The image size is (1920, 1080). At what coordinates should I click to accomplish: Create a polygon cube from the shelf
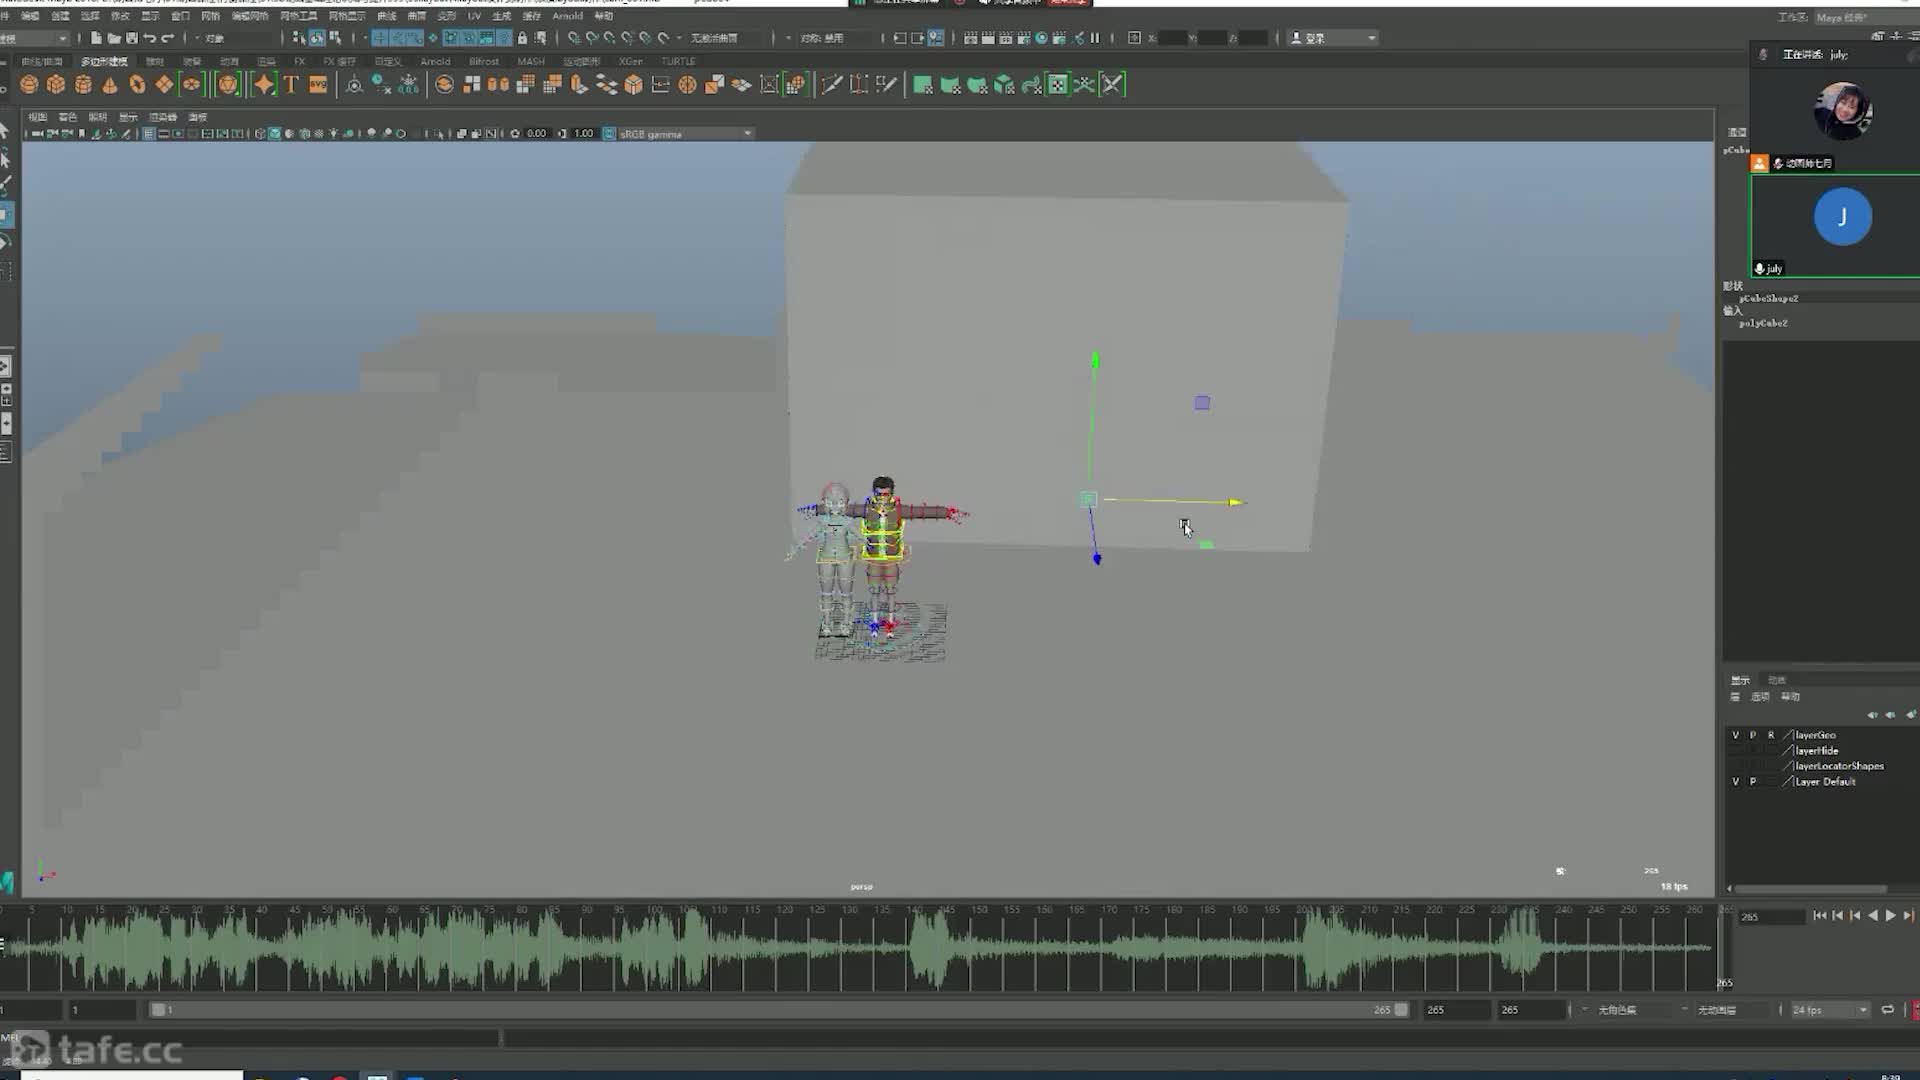coord(56,85)
